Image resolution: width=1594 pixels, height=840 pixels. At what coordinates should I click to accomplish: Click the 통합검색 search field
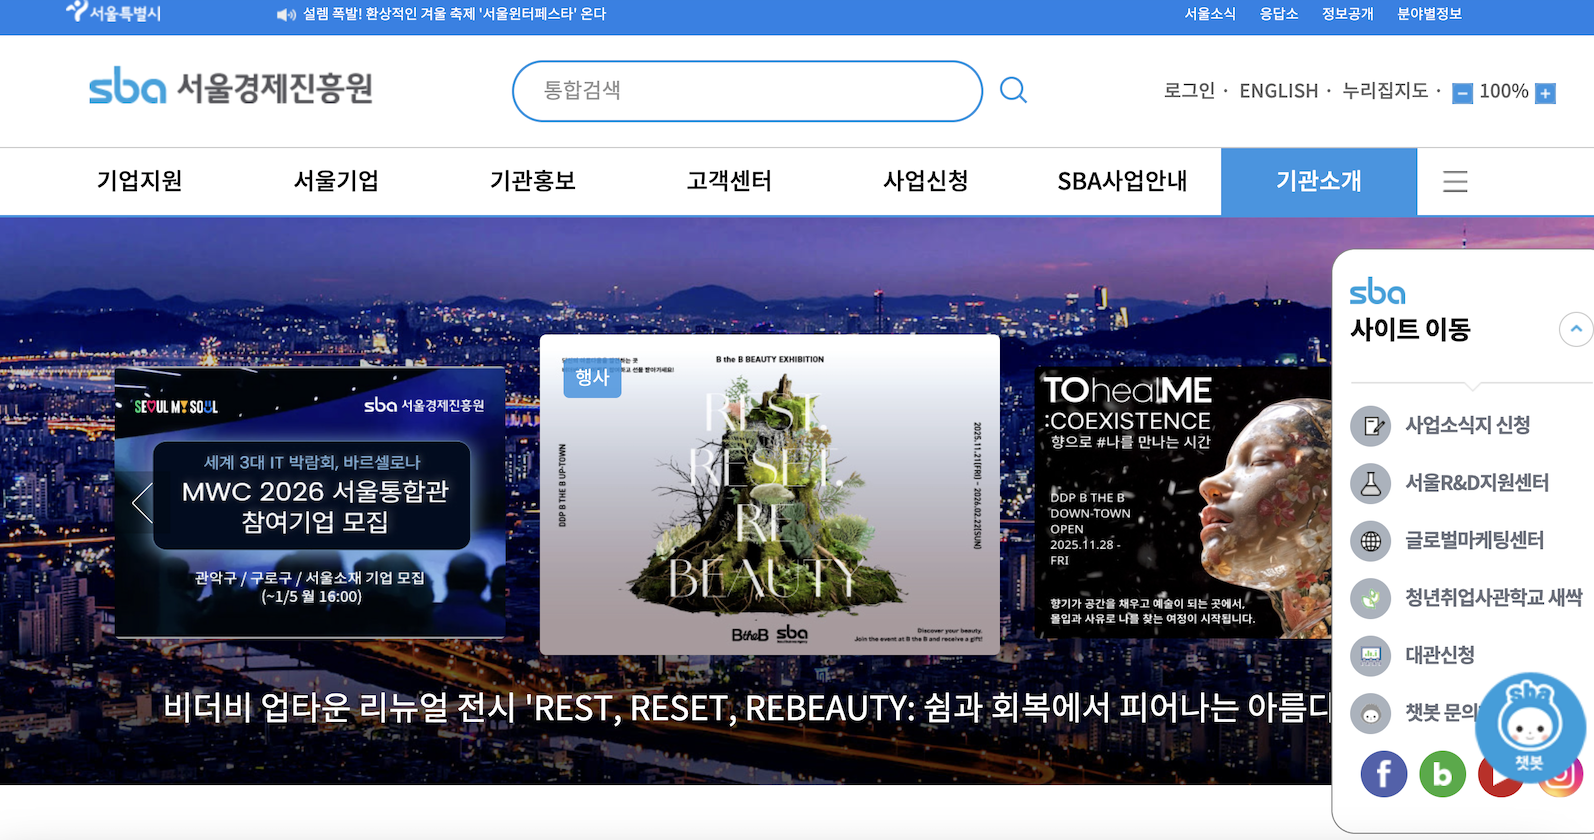(747, 91)
